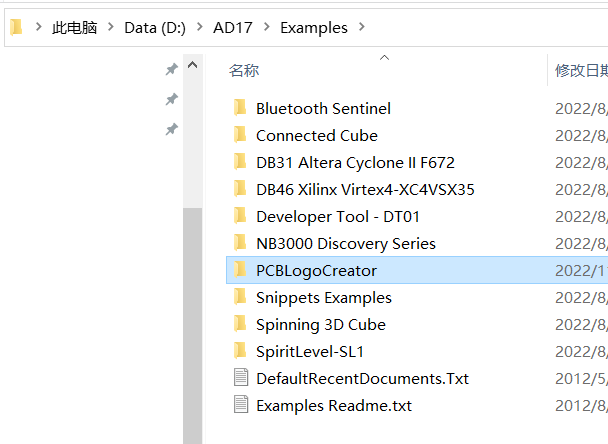This screenshot has width=608, height=444.
Task: Sort by the 修改日期 column header
Action: 581,71
